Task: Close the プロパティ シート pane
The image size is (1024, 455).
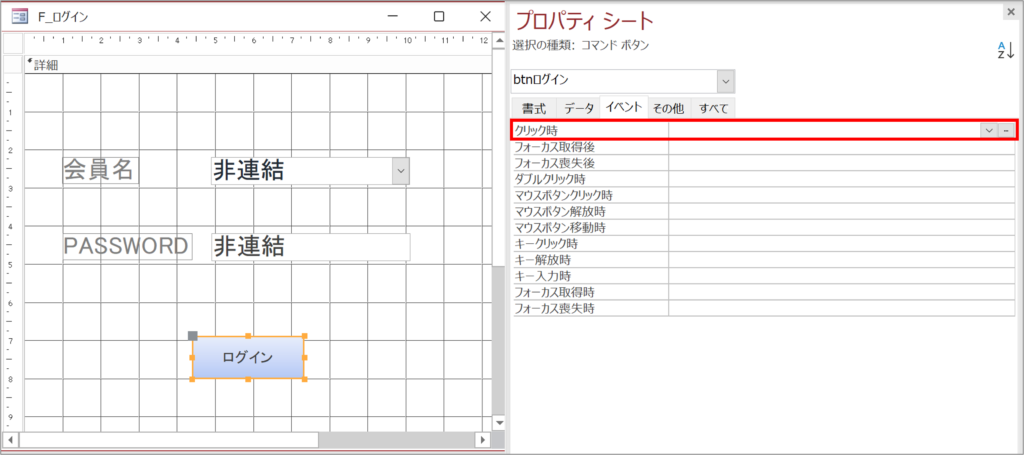Action: coord(1009,11)
